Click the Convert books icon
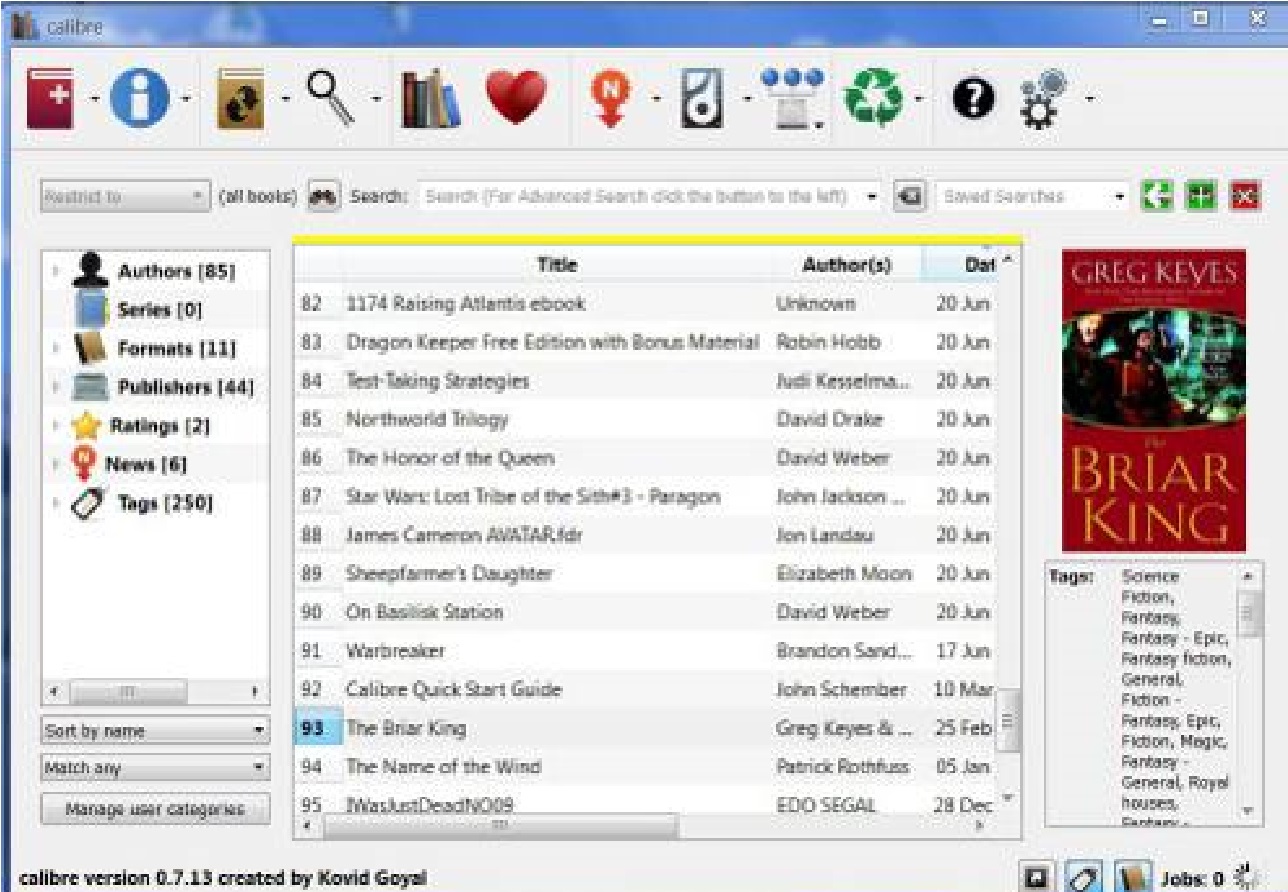 point(243,97)
